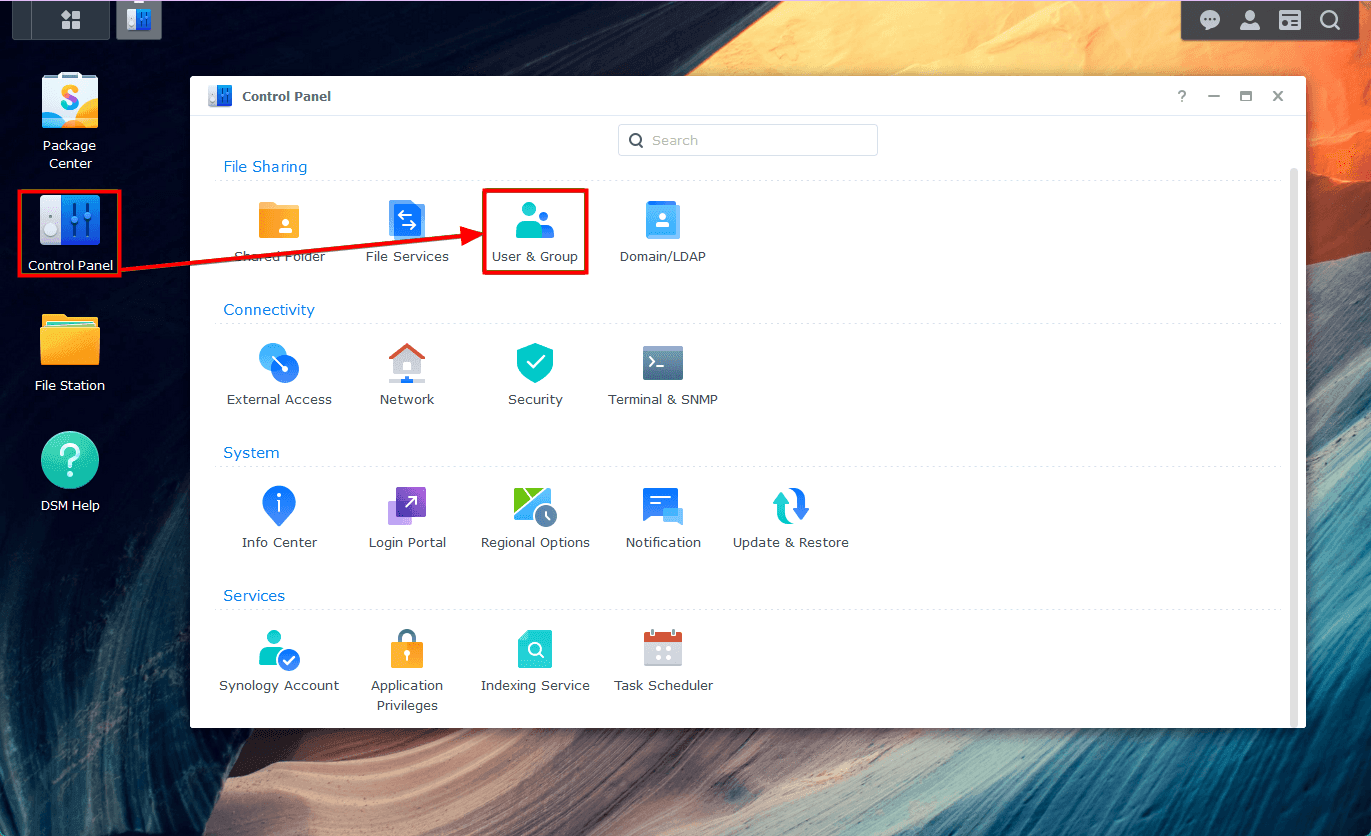Open User & Group settings
Screen dimensions: 1371x836
[x=535, y=231]
